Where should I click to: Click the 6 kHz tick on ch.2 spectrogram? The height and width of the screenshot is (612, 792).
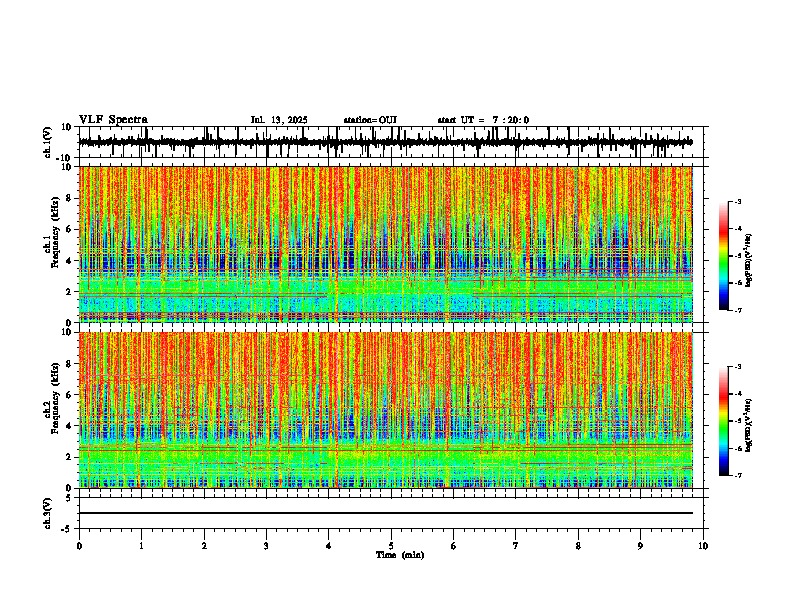pos(70,395)
